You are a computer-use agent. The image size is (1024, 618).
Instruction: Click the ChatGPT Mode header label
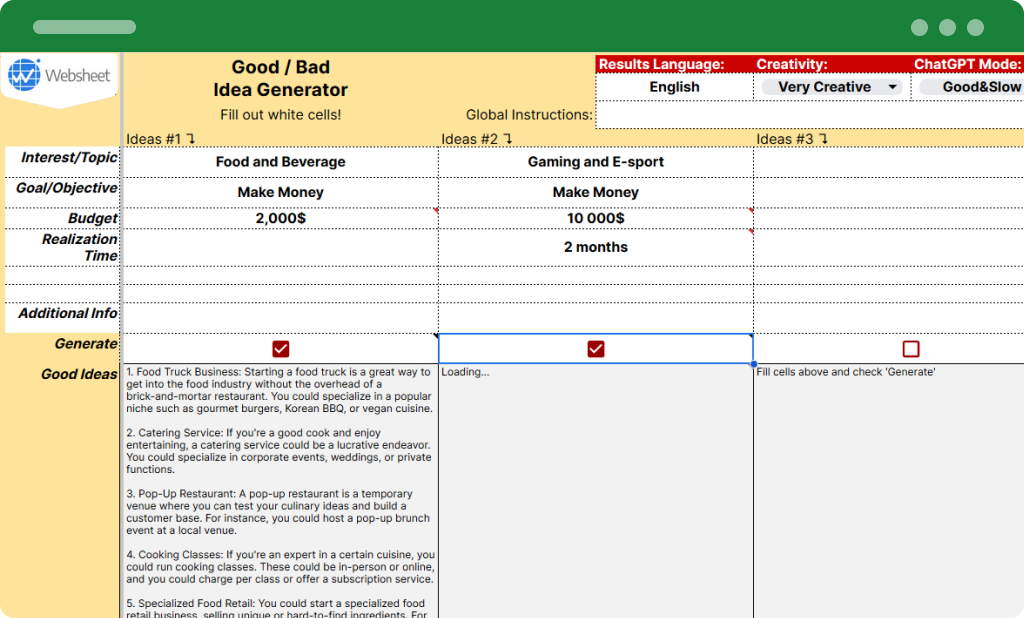pyautogui.click(x=967, y=64)
